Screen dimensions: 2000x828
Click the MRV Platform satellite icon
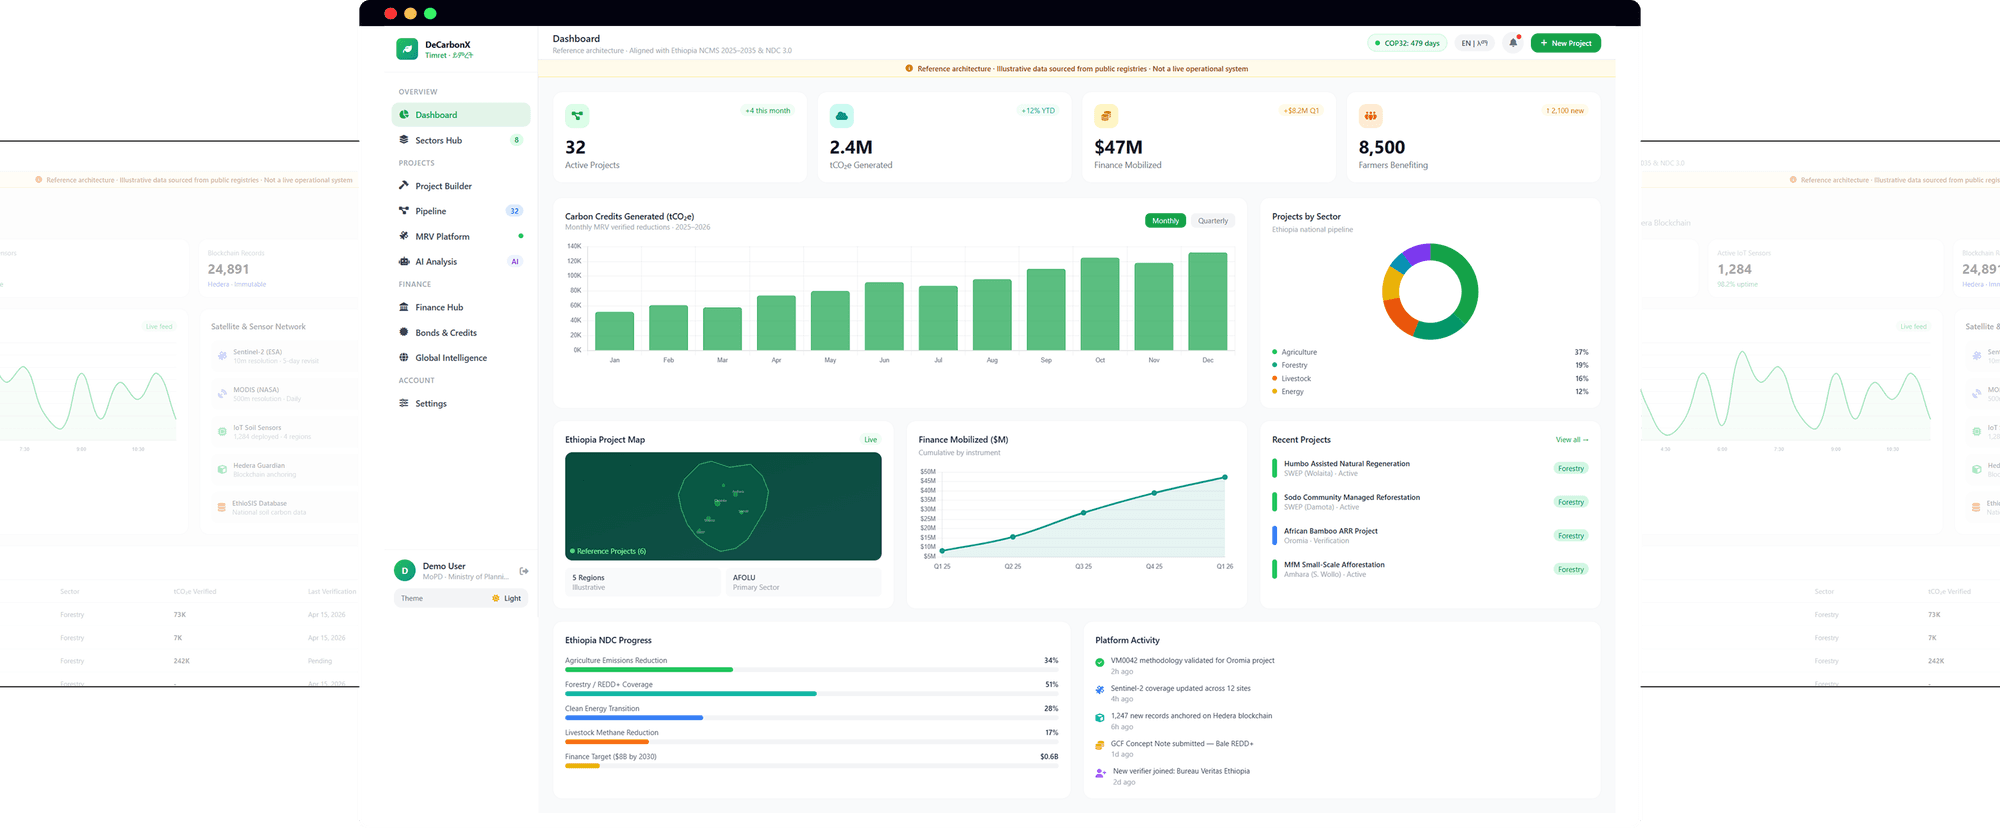point(404,236)
